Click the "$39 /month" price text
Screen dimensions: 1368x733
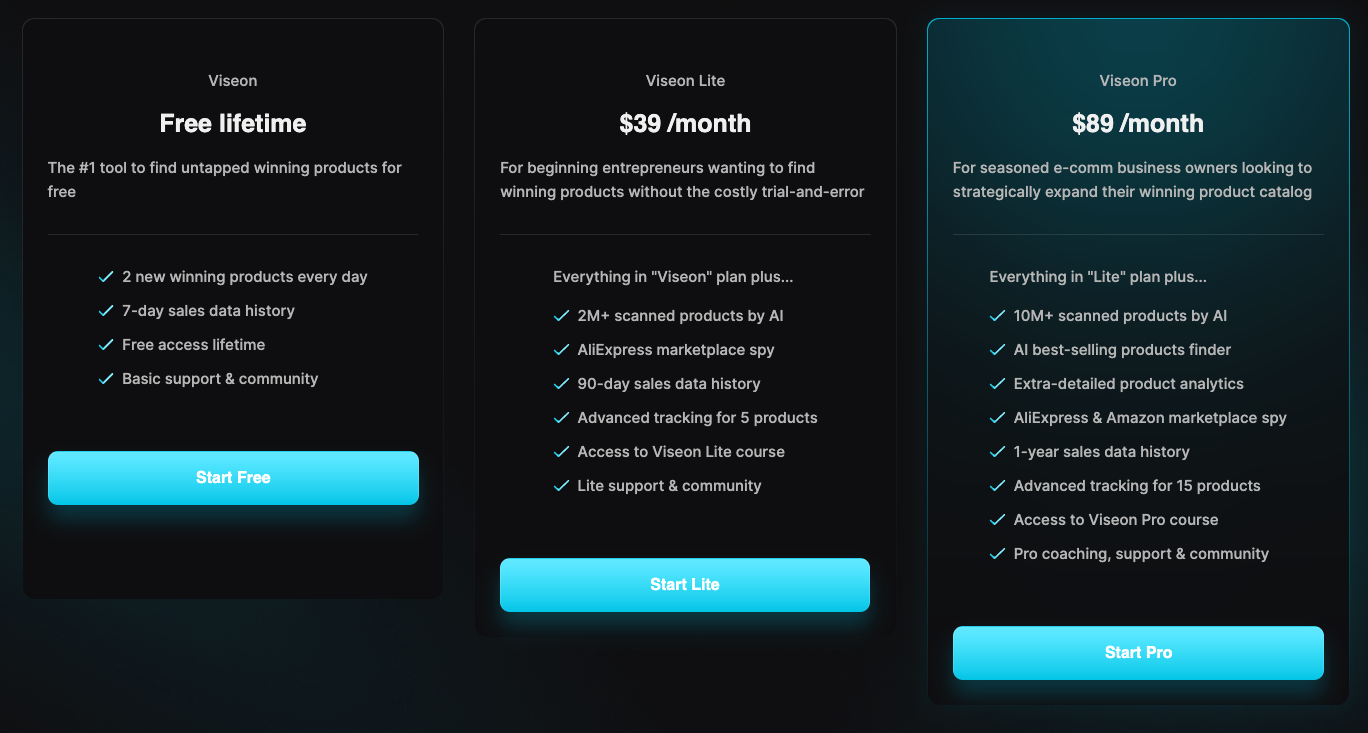[685, 123]
